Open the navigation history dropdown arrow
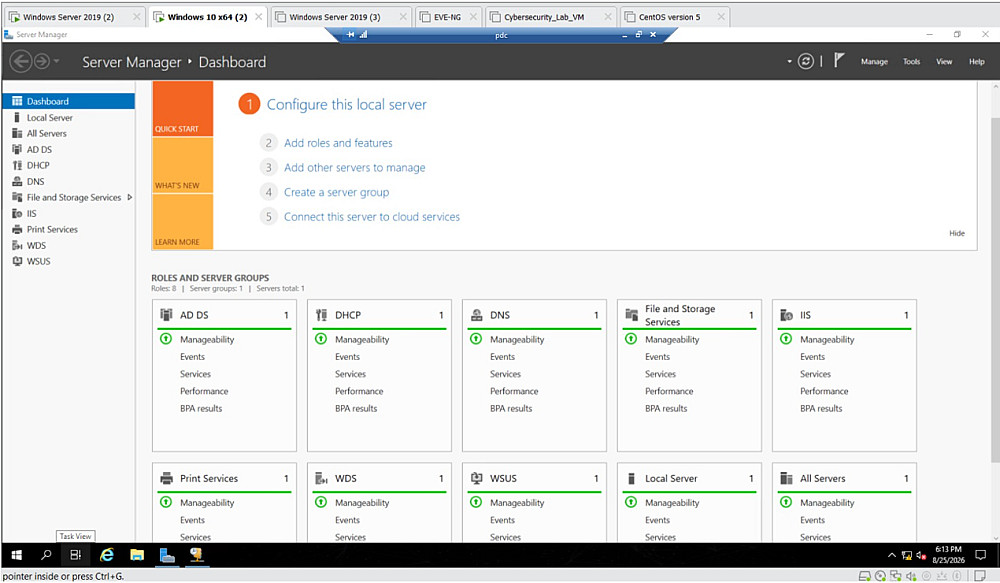The image size is (1000, 583). click(x=57, y=61)
